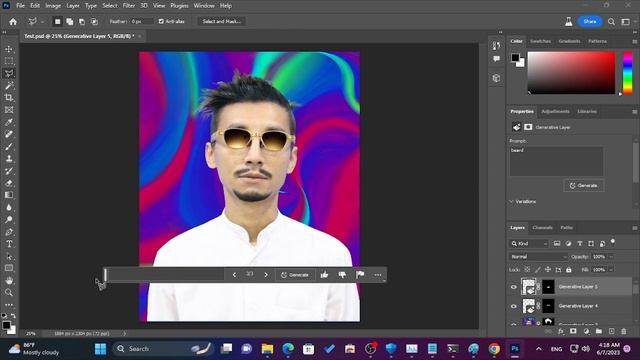Hide Generative Layer 4 with eye icon
The width and height of the screenshot is (640, 360).
(x=514, y=306)
